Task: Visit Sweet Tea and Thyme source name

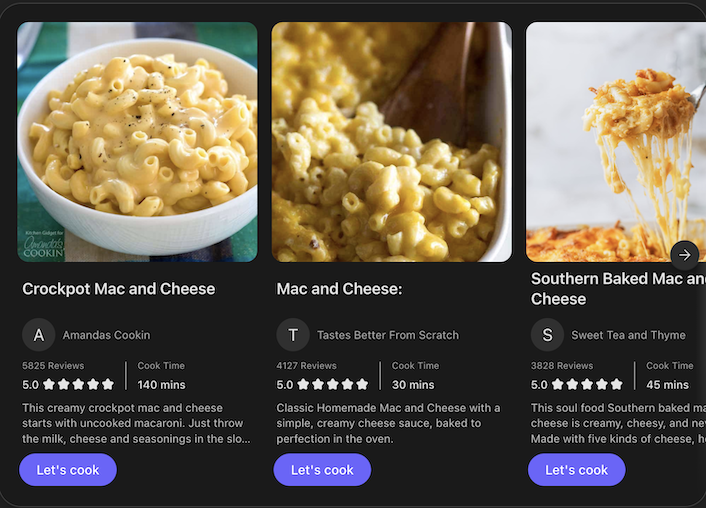Action: (x=628, y=335)
